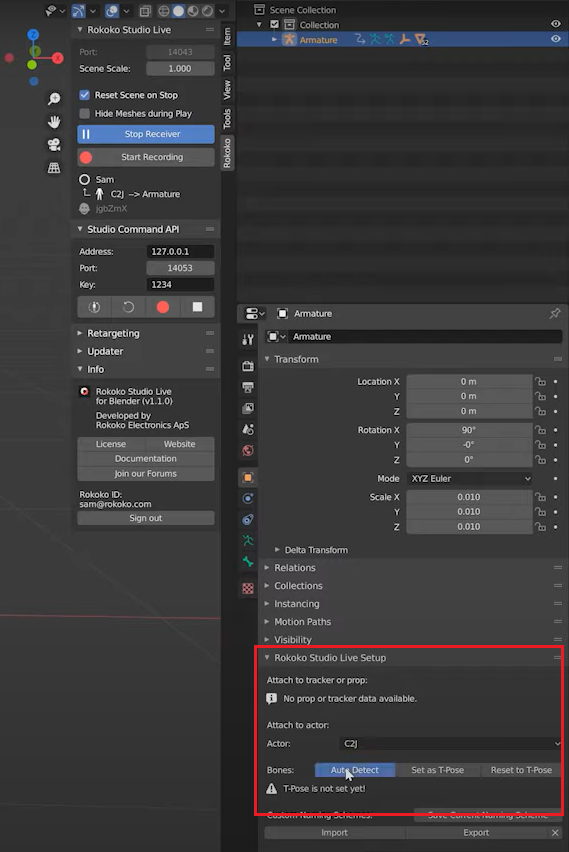Enable Hide Meshes during Play
569x852 pixels.
click(x=84, y=113)
